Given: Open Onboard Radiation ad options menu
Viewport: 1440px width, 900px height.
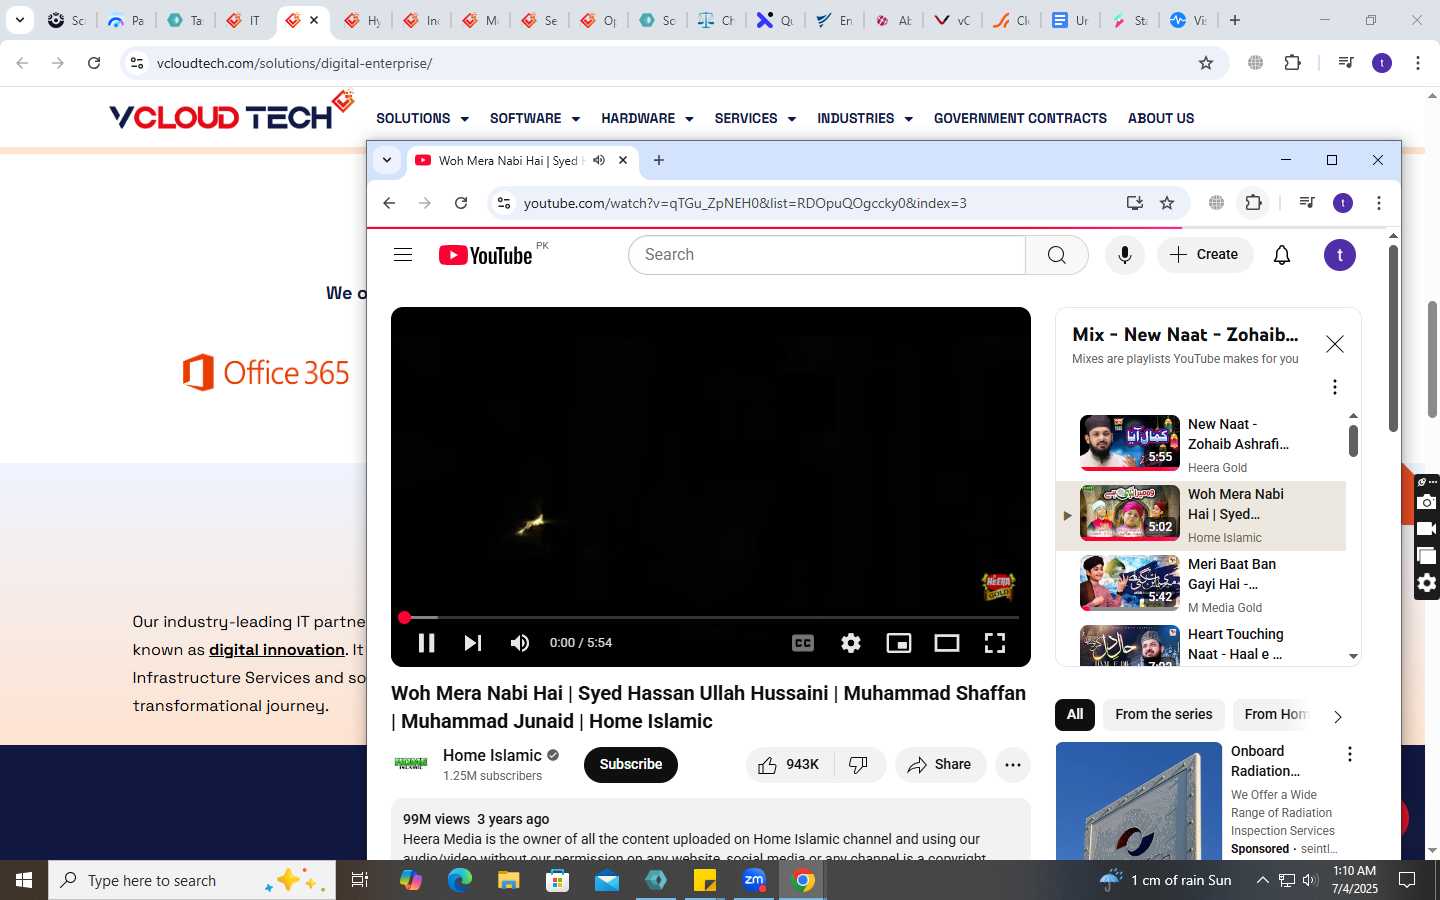Looking at the screenshot, I should pos(1350,755).
